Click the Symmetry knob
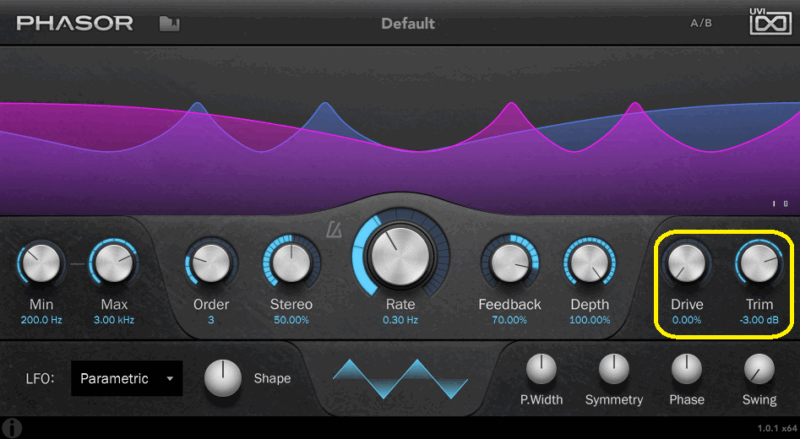Image resolution: width=800 pixels, height=439 pixels. (614, 369)
